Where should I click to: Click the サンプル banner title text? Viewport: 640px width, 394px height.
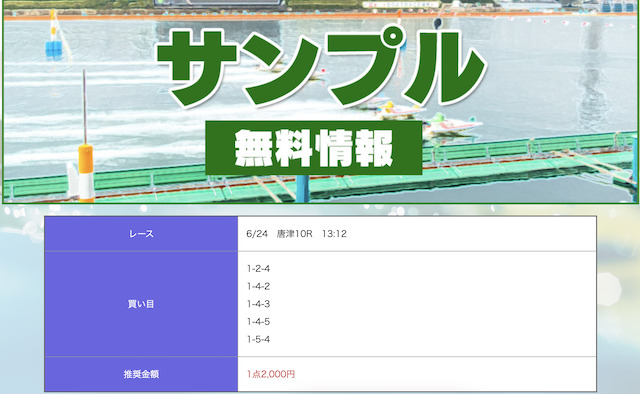click(x=321, y=67)
